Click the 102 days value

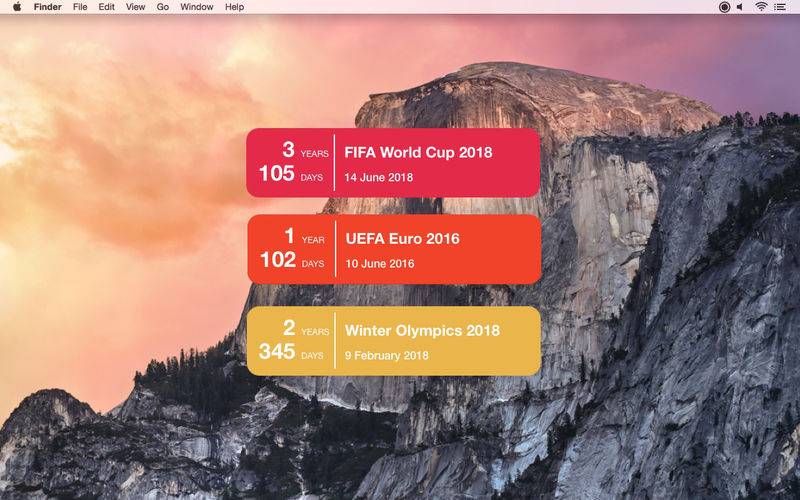pyautogui.click(x=278, y=260)
